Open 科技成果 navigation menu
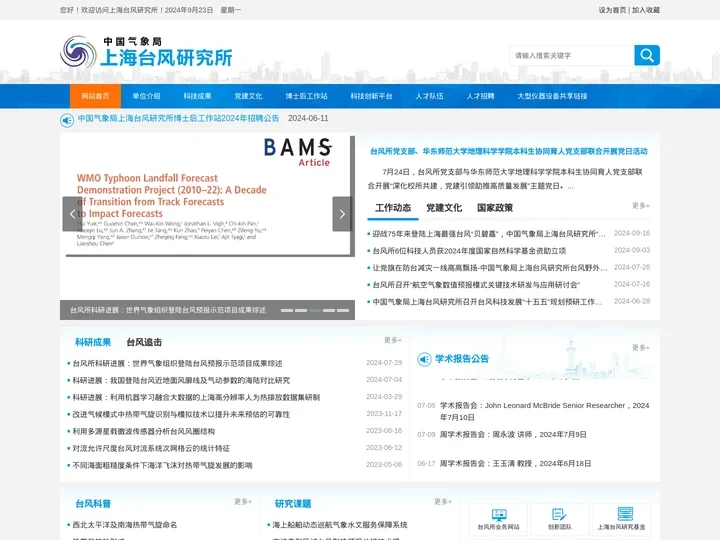This screenshot has width=720, height=540. pos(197,96)
